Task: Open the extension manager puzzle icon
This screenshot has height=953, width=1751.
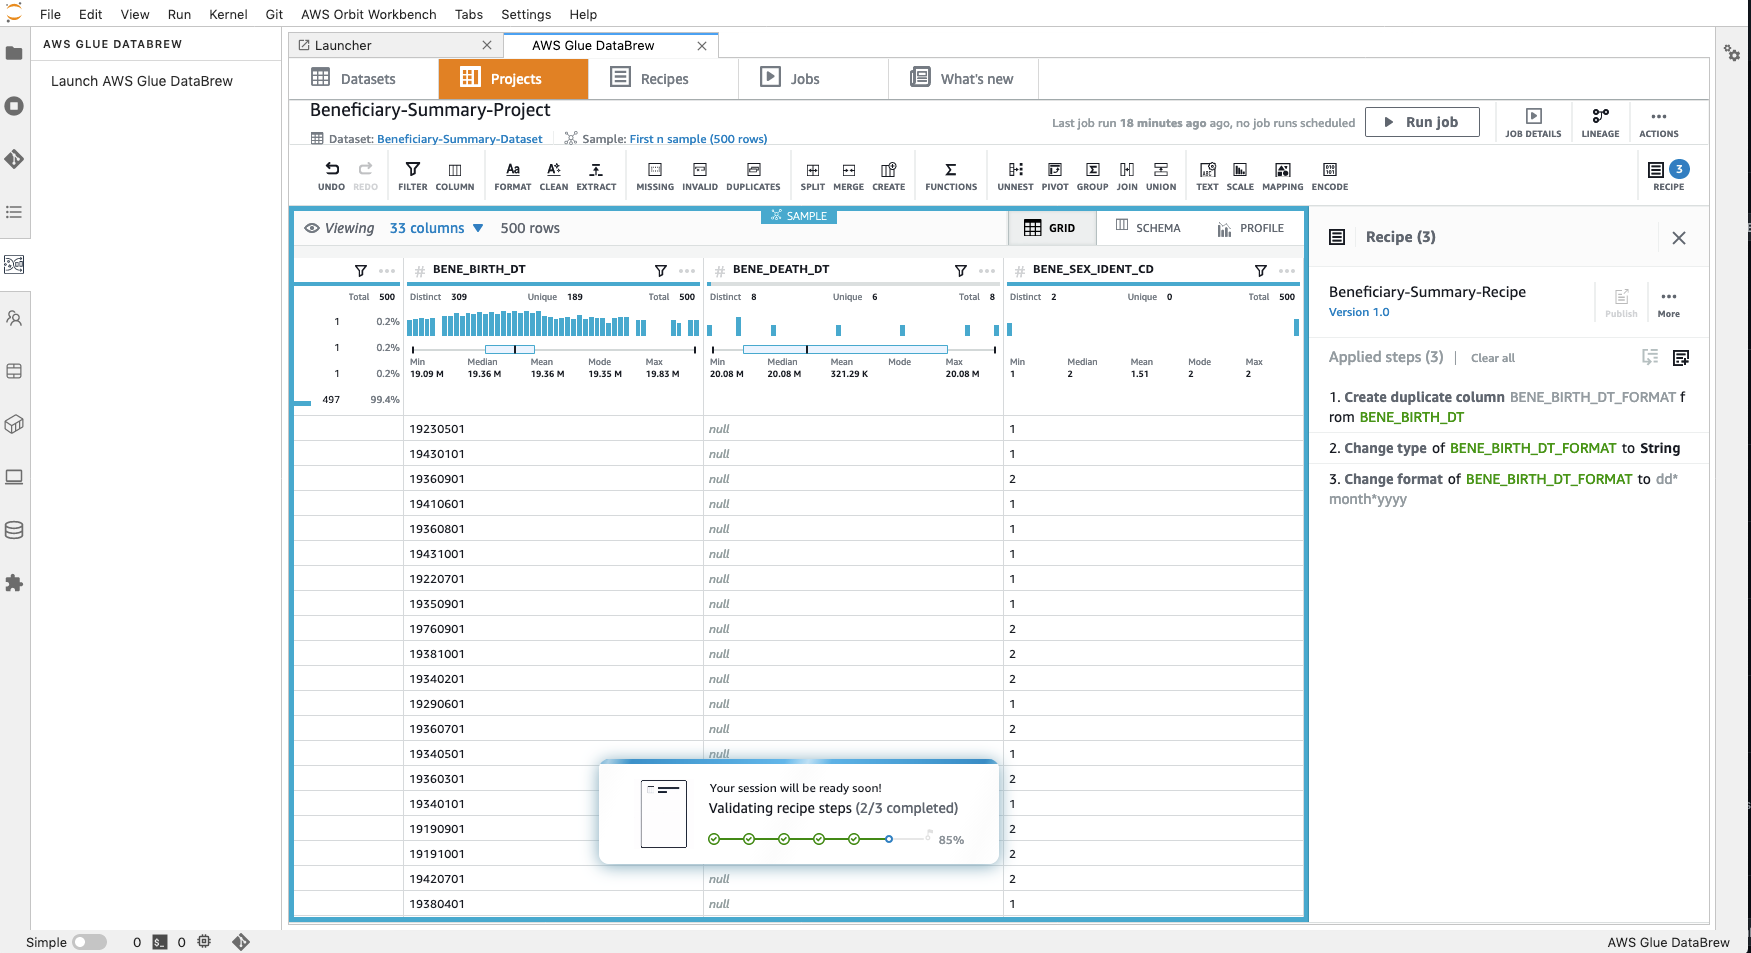Action: point(14,583)
